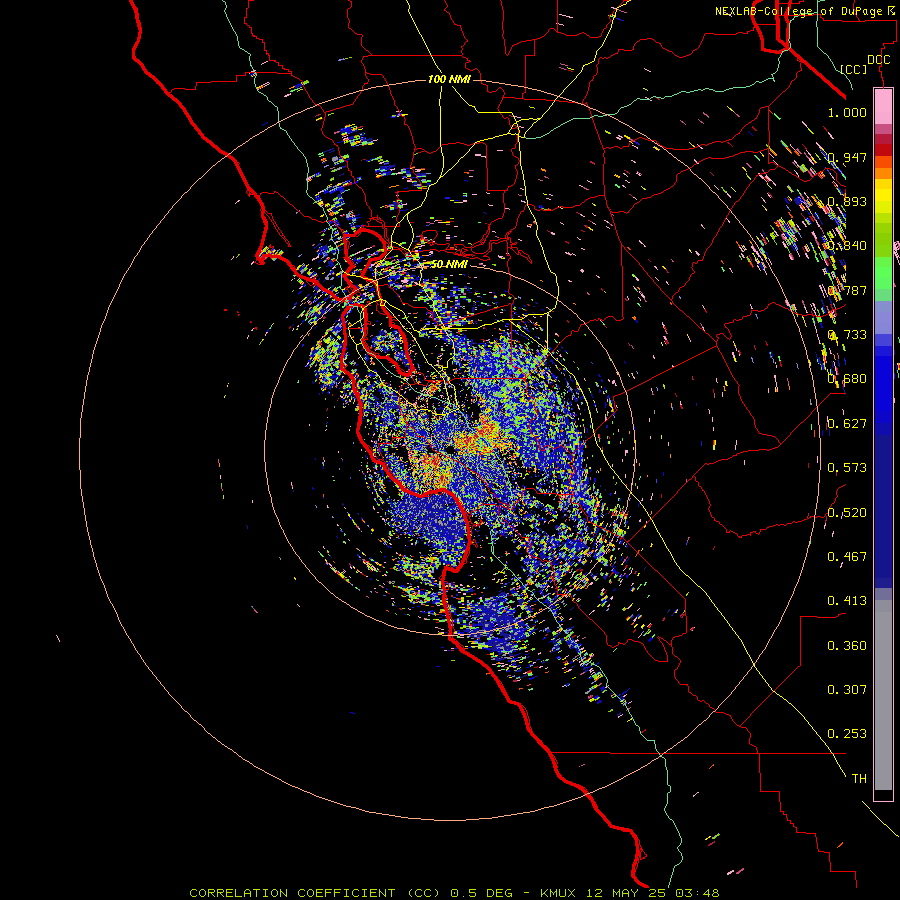This screenshot has height=900, width=900.
Task: Select the 1.000 legend value
Action: coord(847,113)
